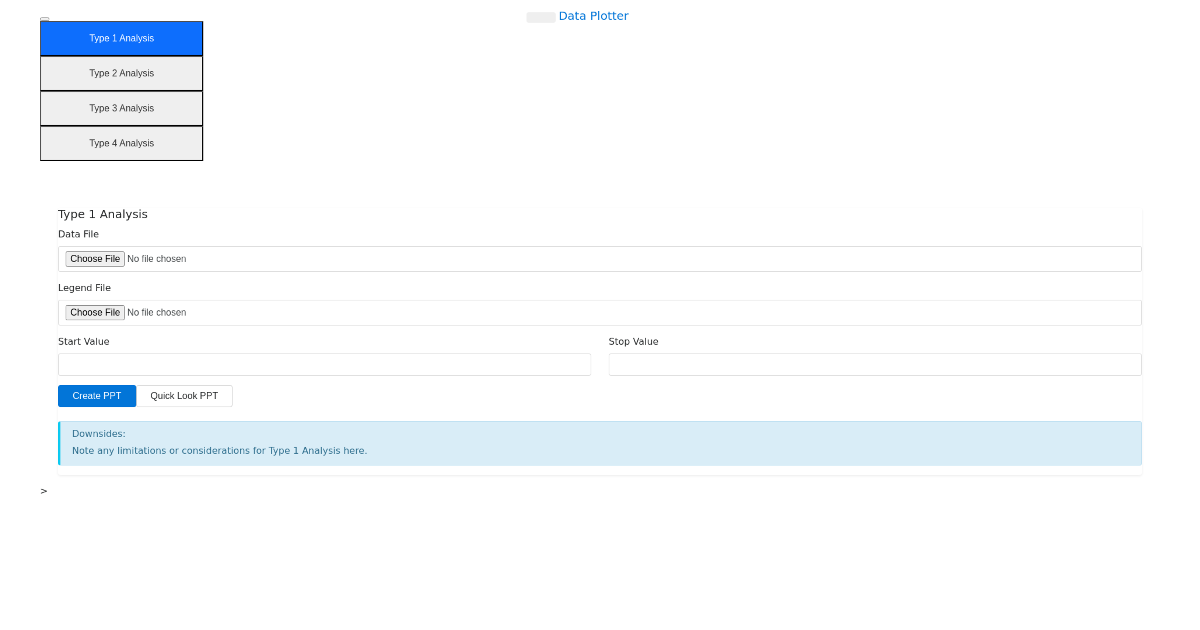Click the Create PPT button

pyautogui.click(x=97, y=396)
